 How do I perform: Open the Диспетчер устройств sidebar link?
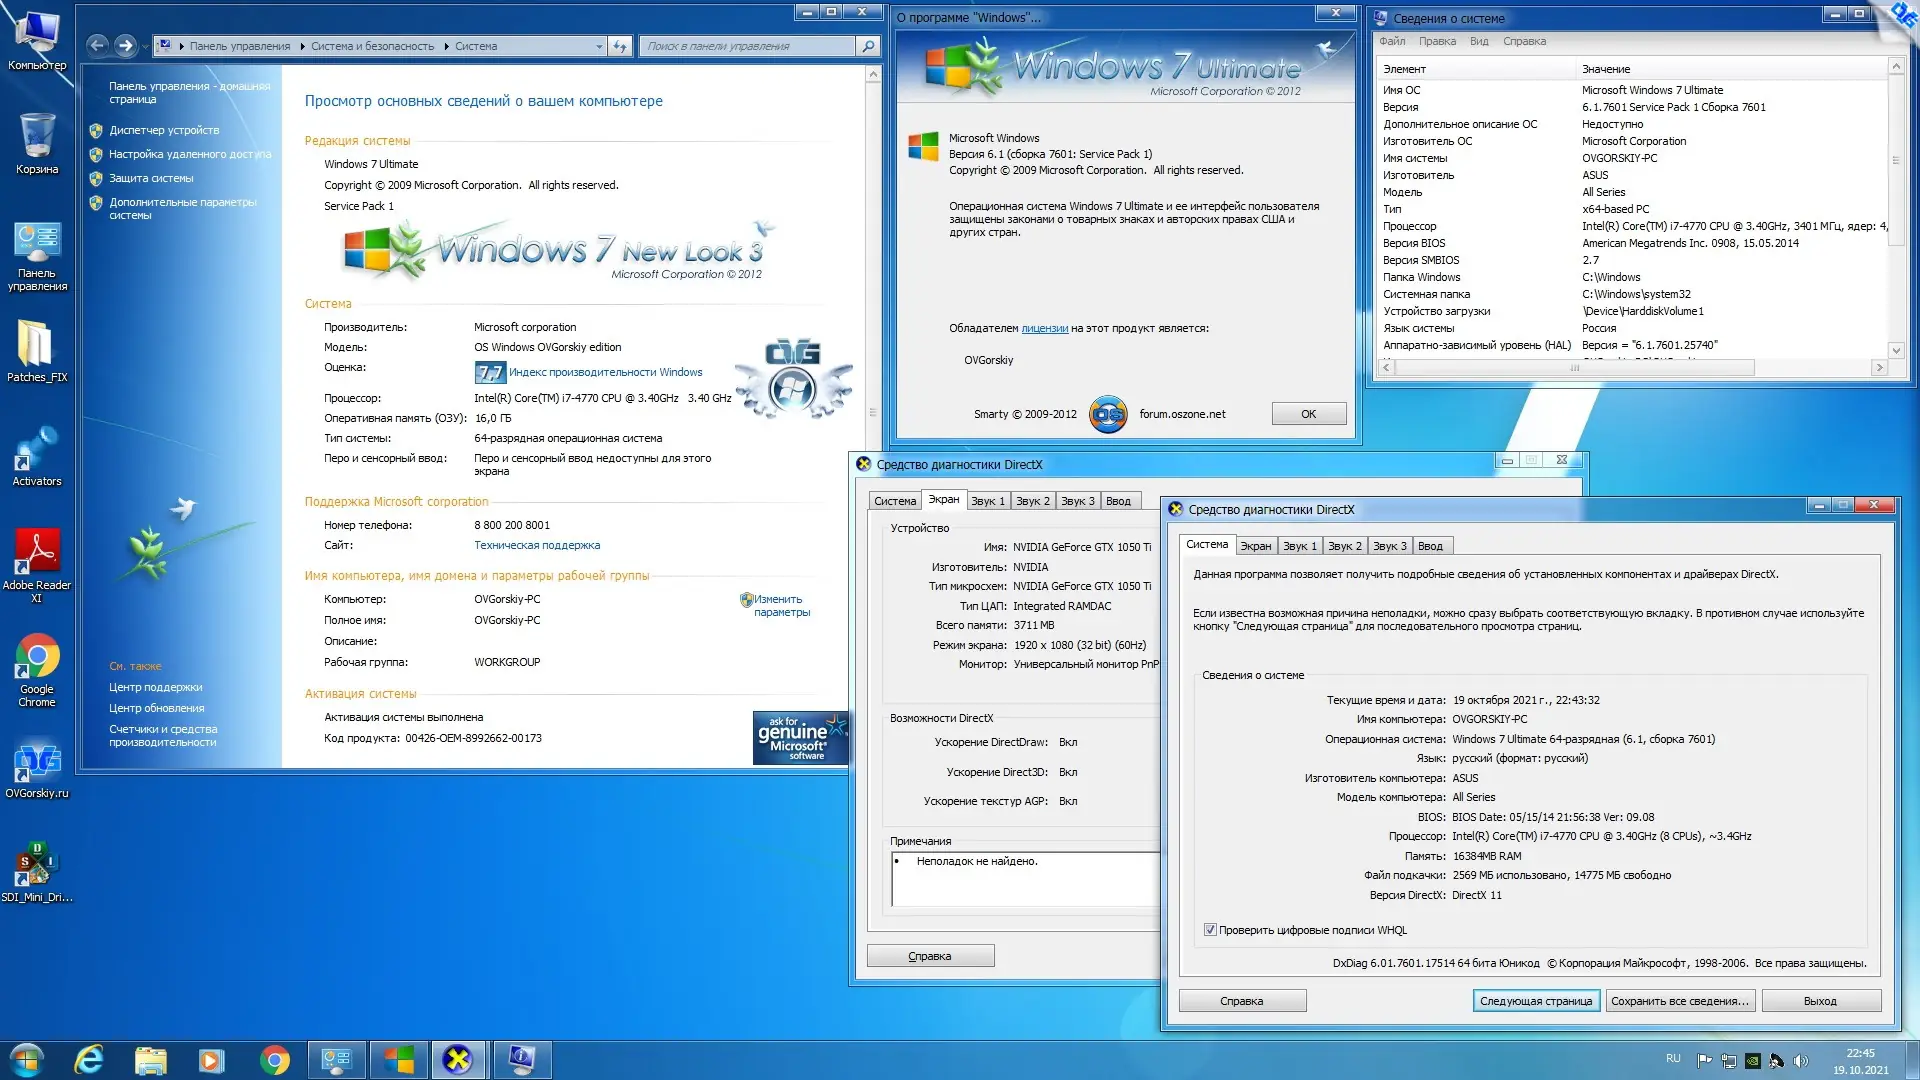(164, 130)
